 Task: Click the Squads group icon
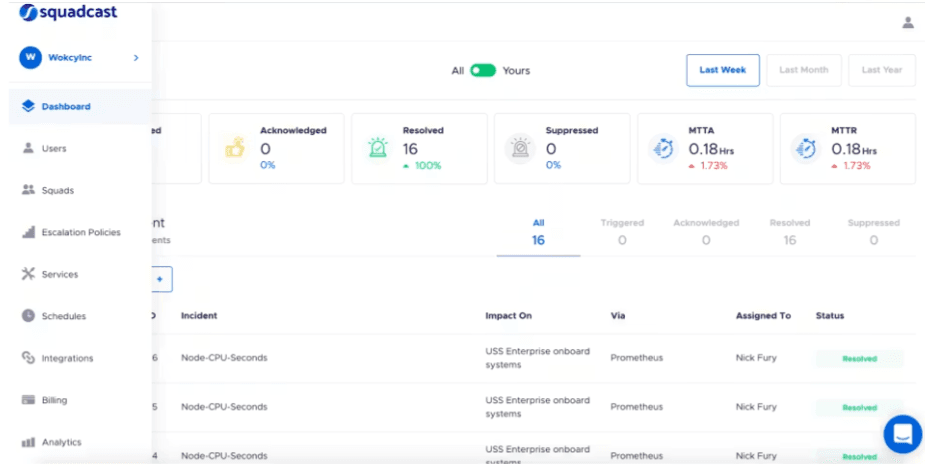pyautogui.click(x=28, y=190)
